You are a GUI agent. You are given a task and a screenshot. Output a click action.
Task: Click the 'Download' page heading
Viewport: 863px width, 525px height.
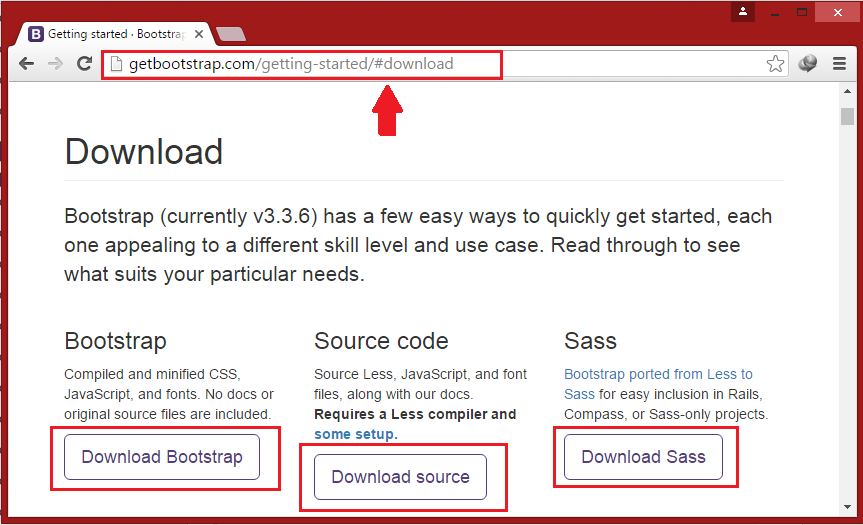(x=144, y=152)
